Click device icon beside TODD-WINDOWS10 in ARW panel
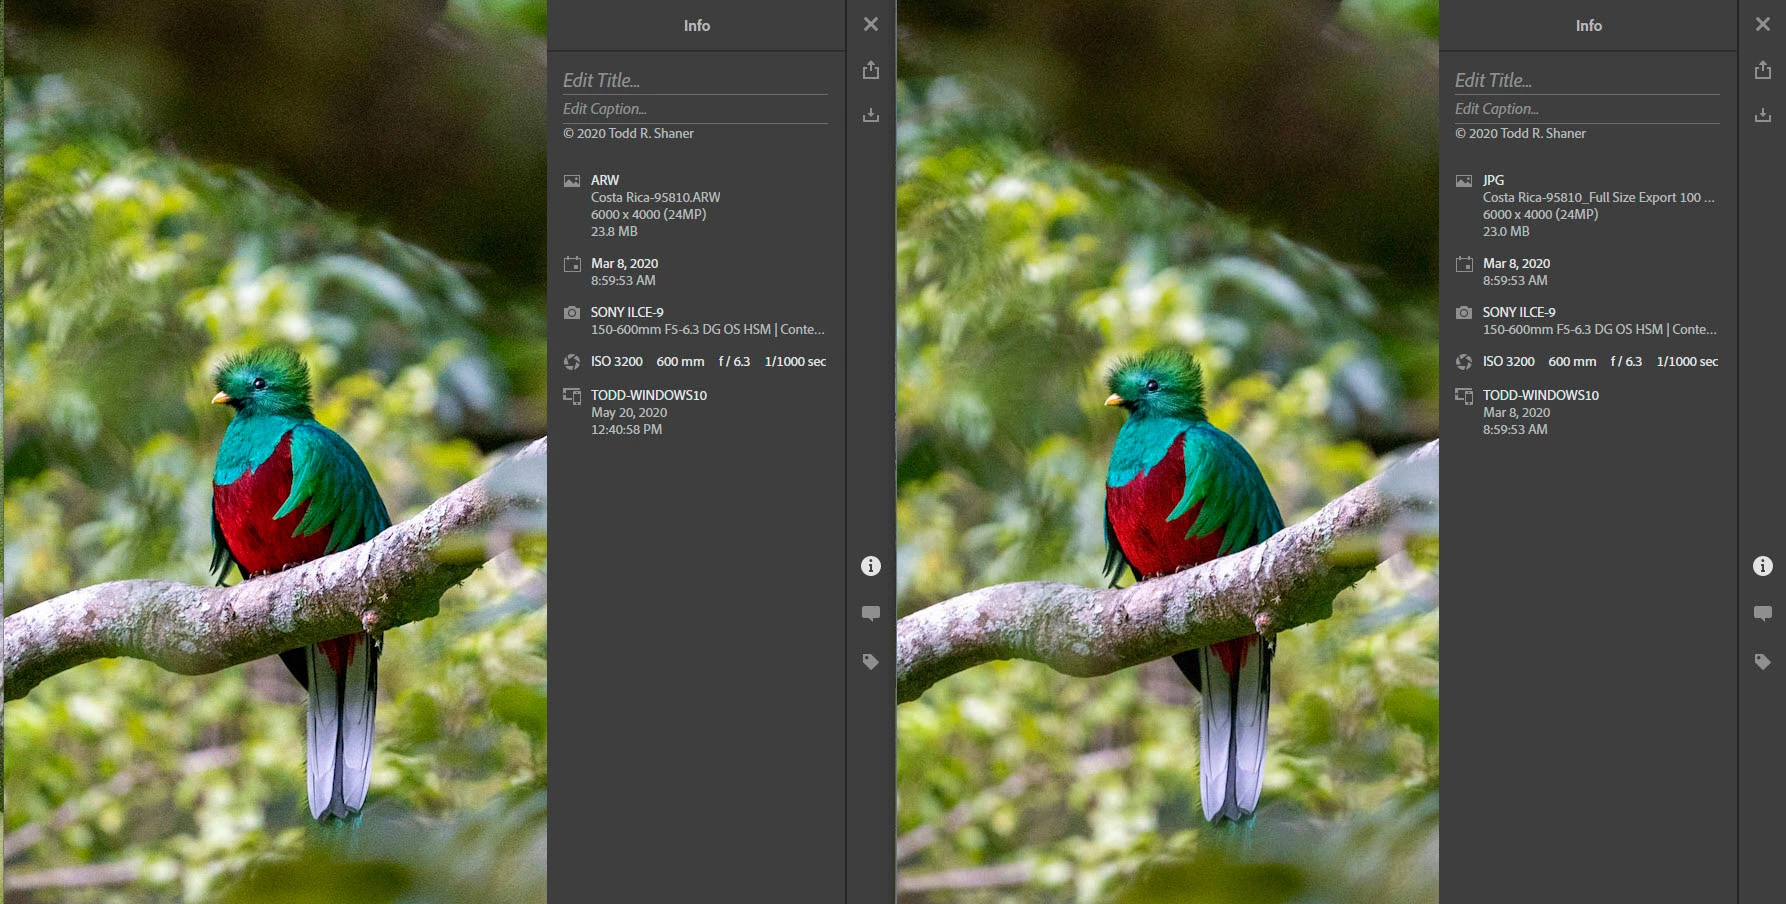This screenshot has width=1786, height=904. tap(572, 396)
